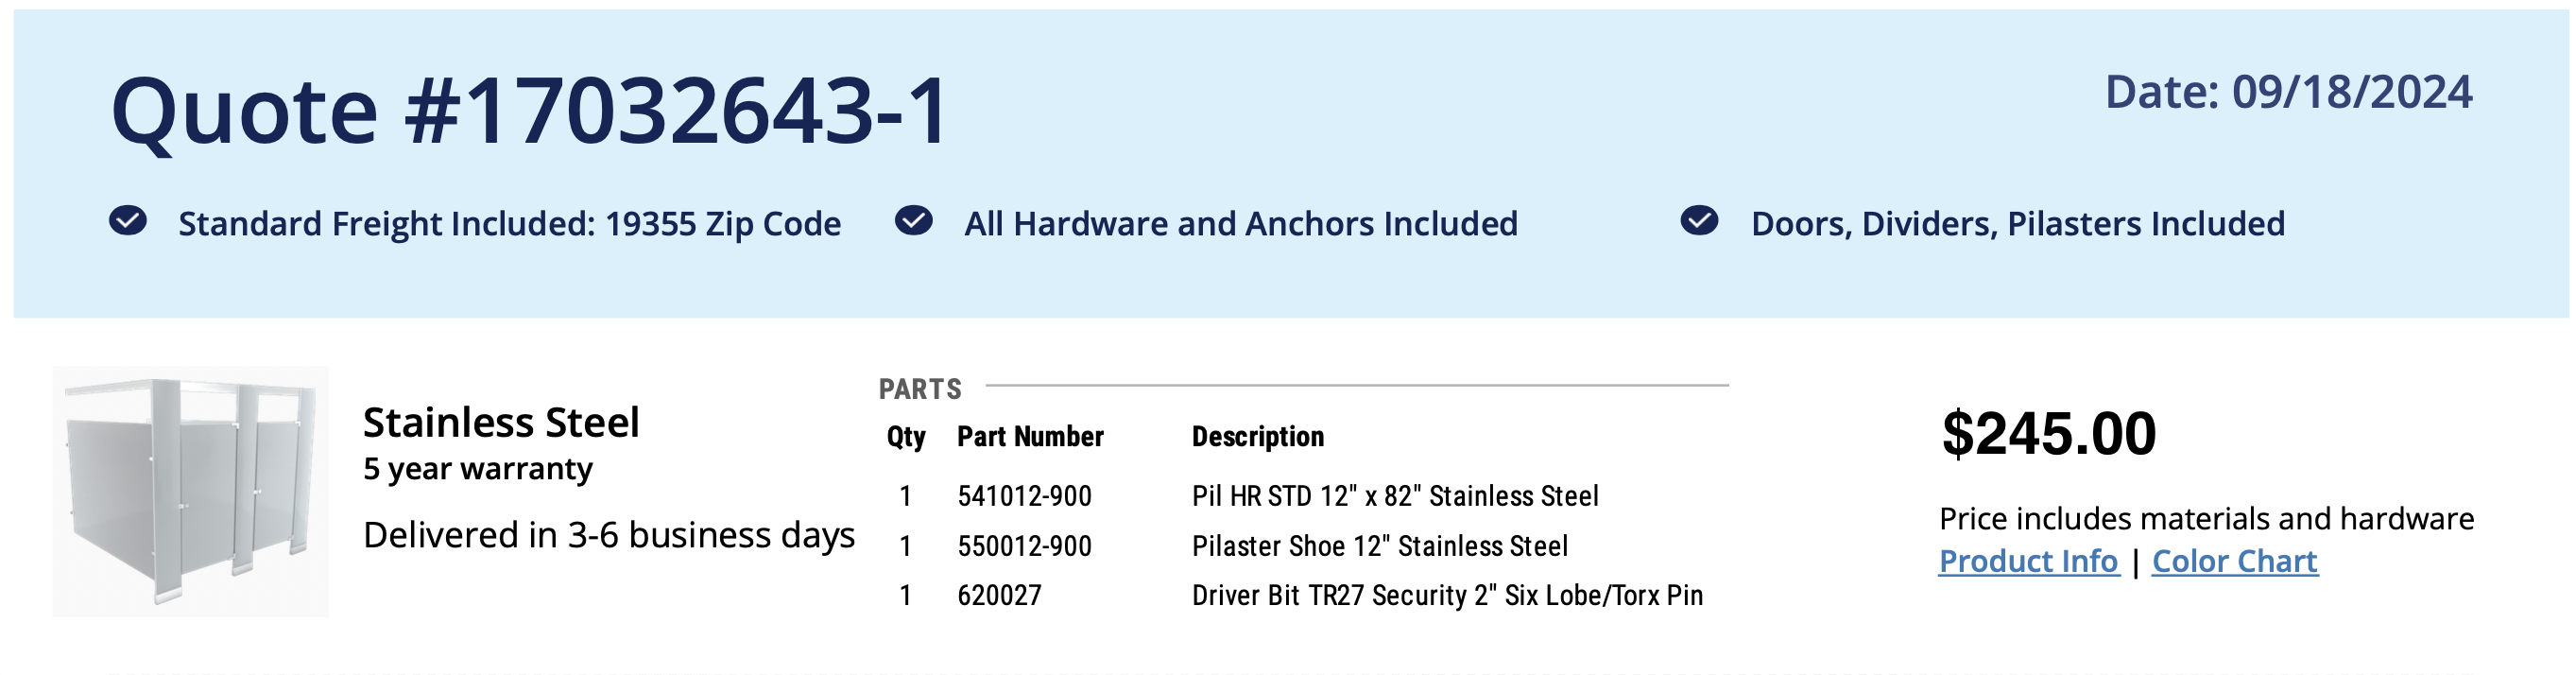Click the Driver Bit TR27 Security description
This screenshot has width=2576, height=675.
pyautogui.click(x=1446, y=596)
